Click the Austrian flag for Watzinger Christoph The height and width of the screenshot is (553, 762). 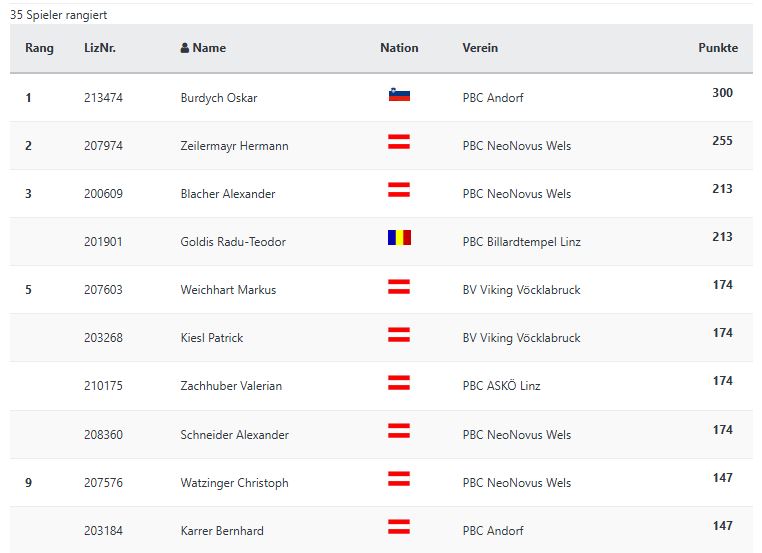[x=399, y=479]
